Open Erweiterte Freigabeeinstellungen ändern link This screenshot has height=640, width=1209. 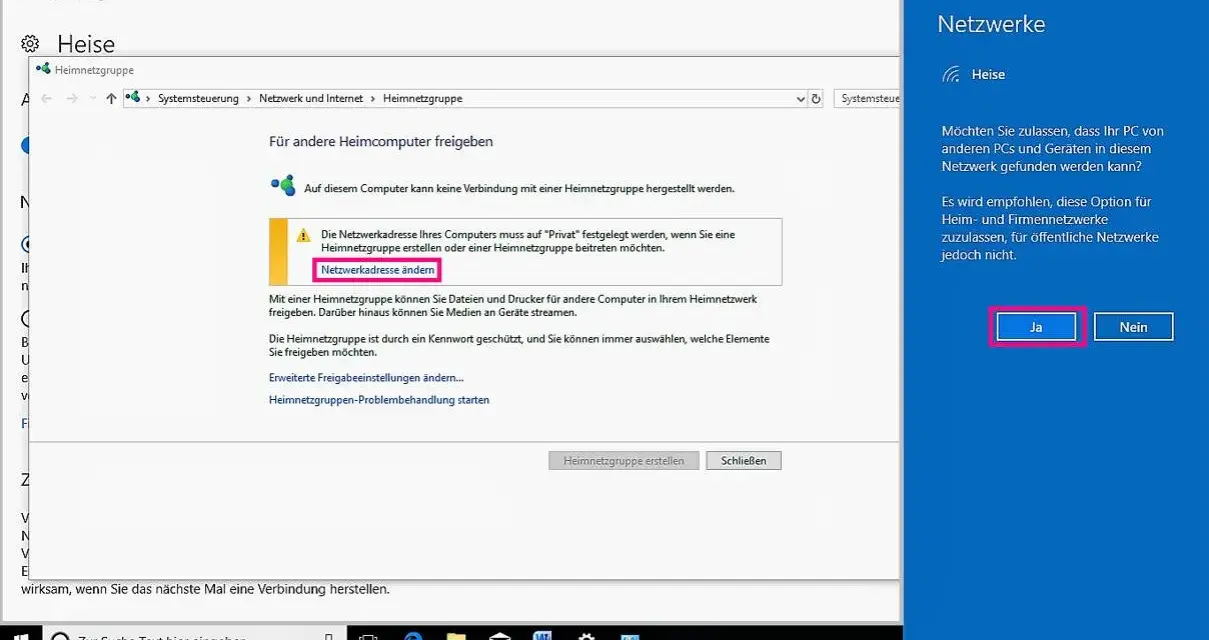point(366,378)
